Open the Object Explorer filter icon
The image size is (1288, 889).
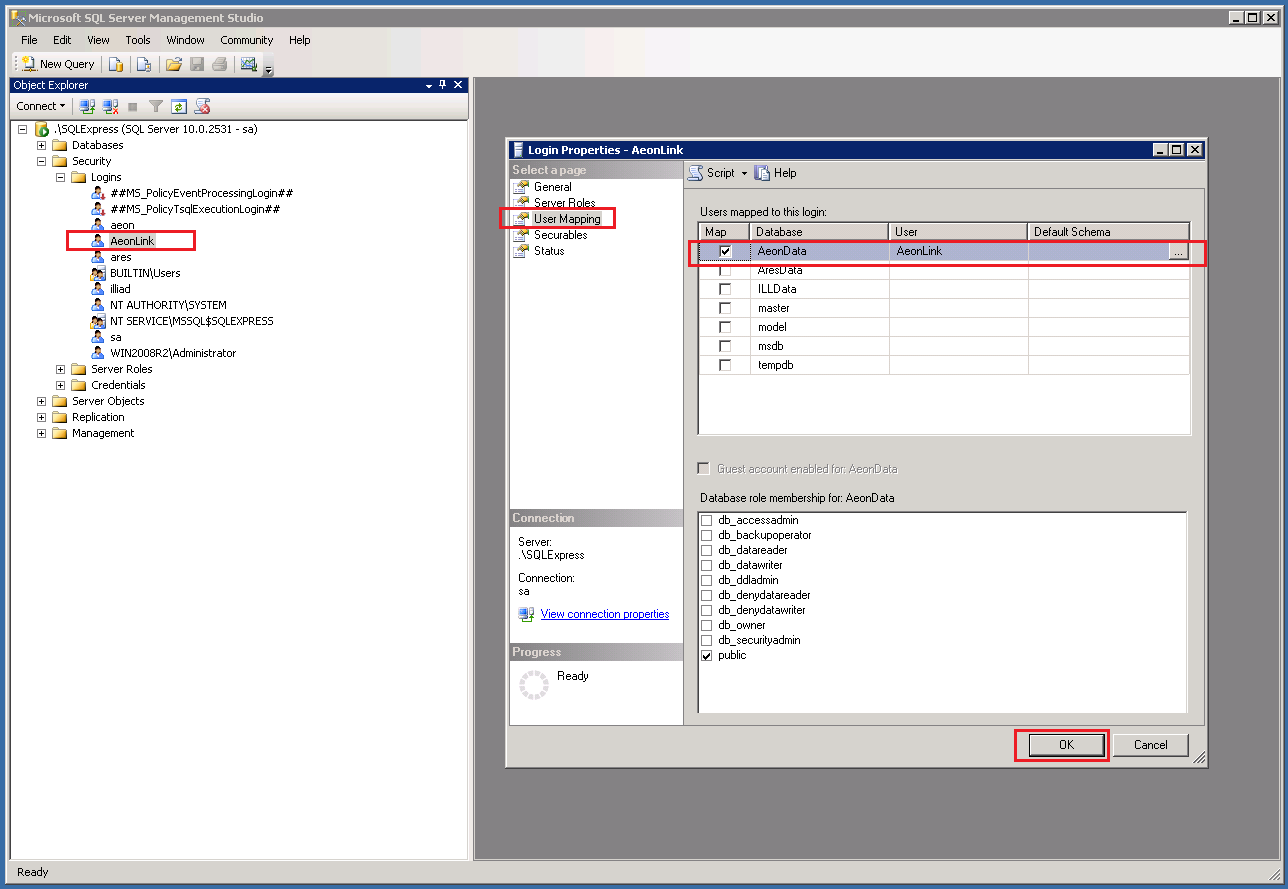click(x=155, y=106)
